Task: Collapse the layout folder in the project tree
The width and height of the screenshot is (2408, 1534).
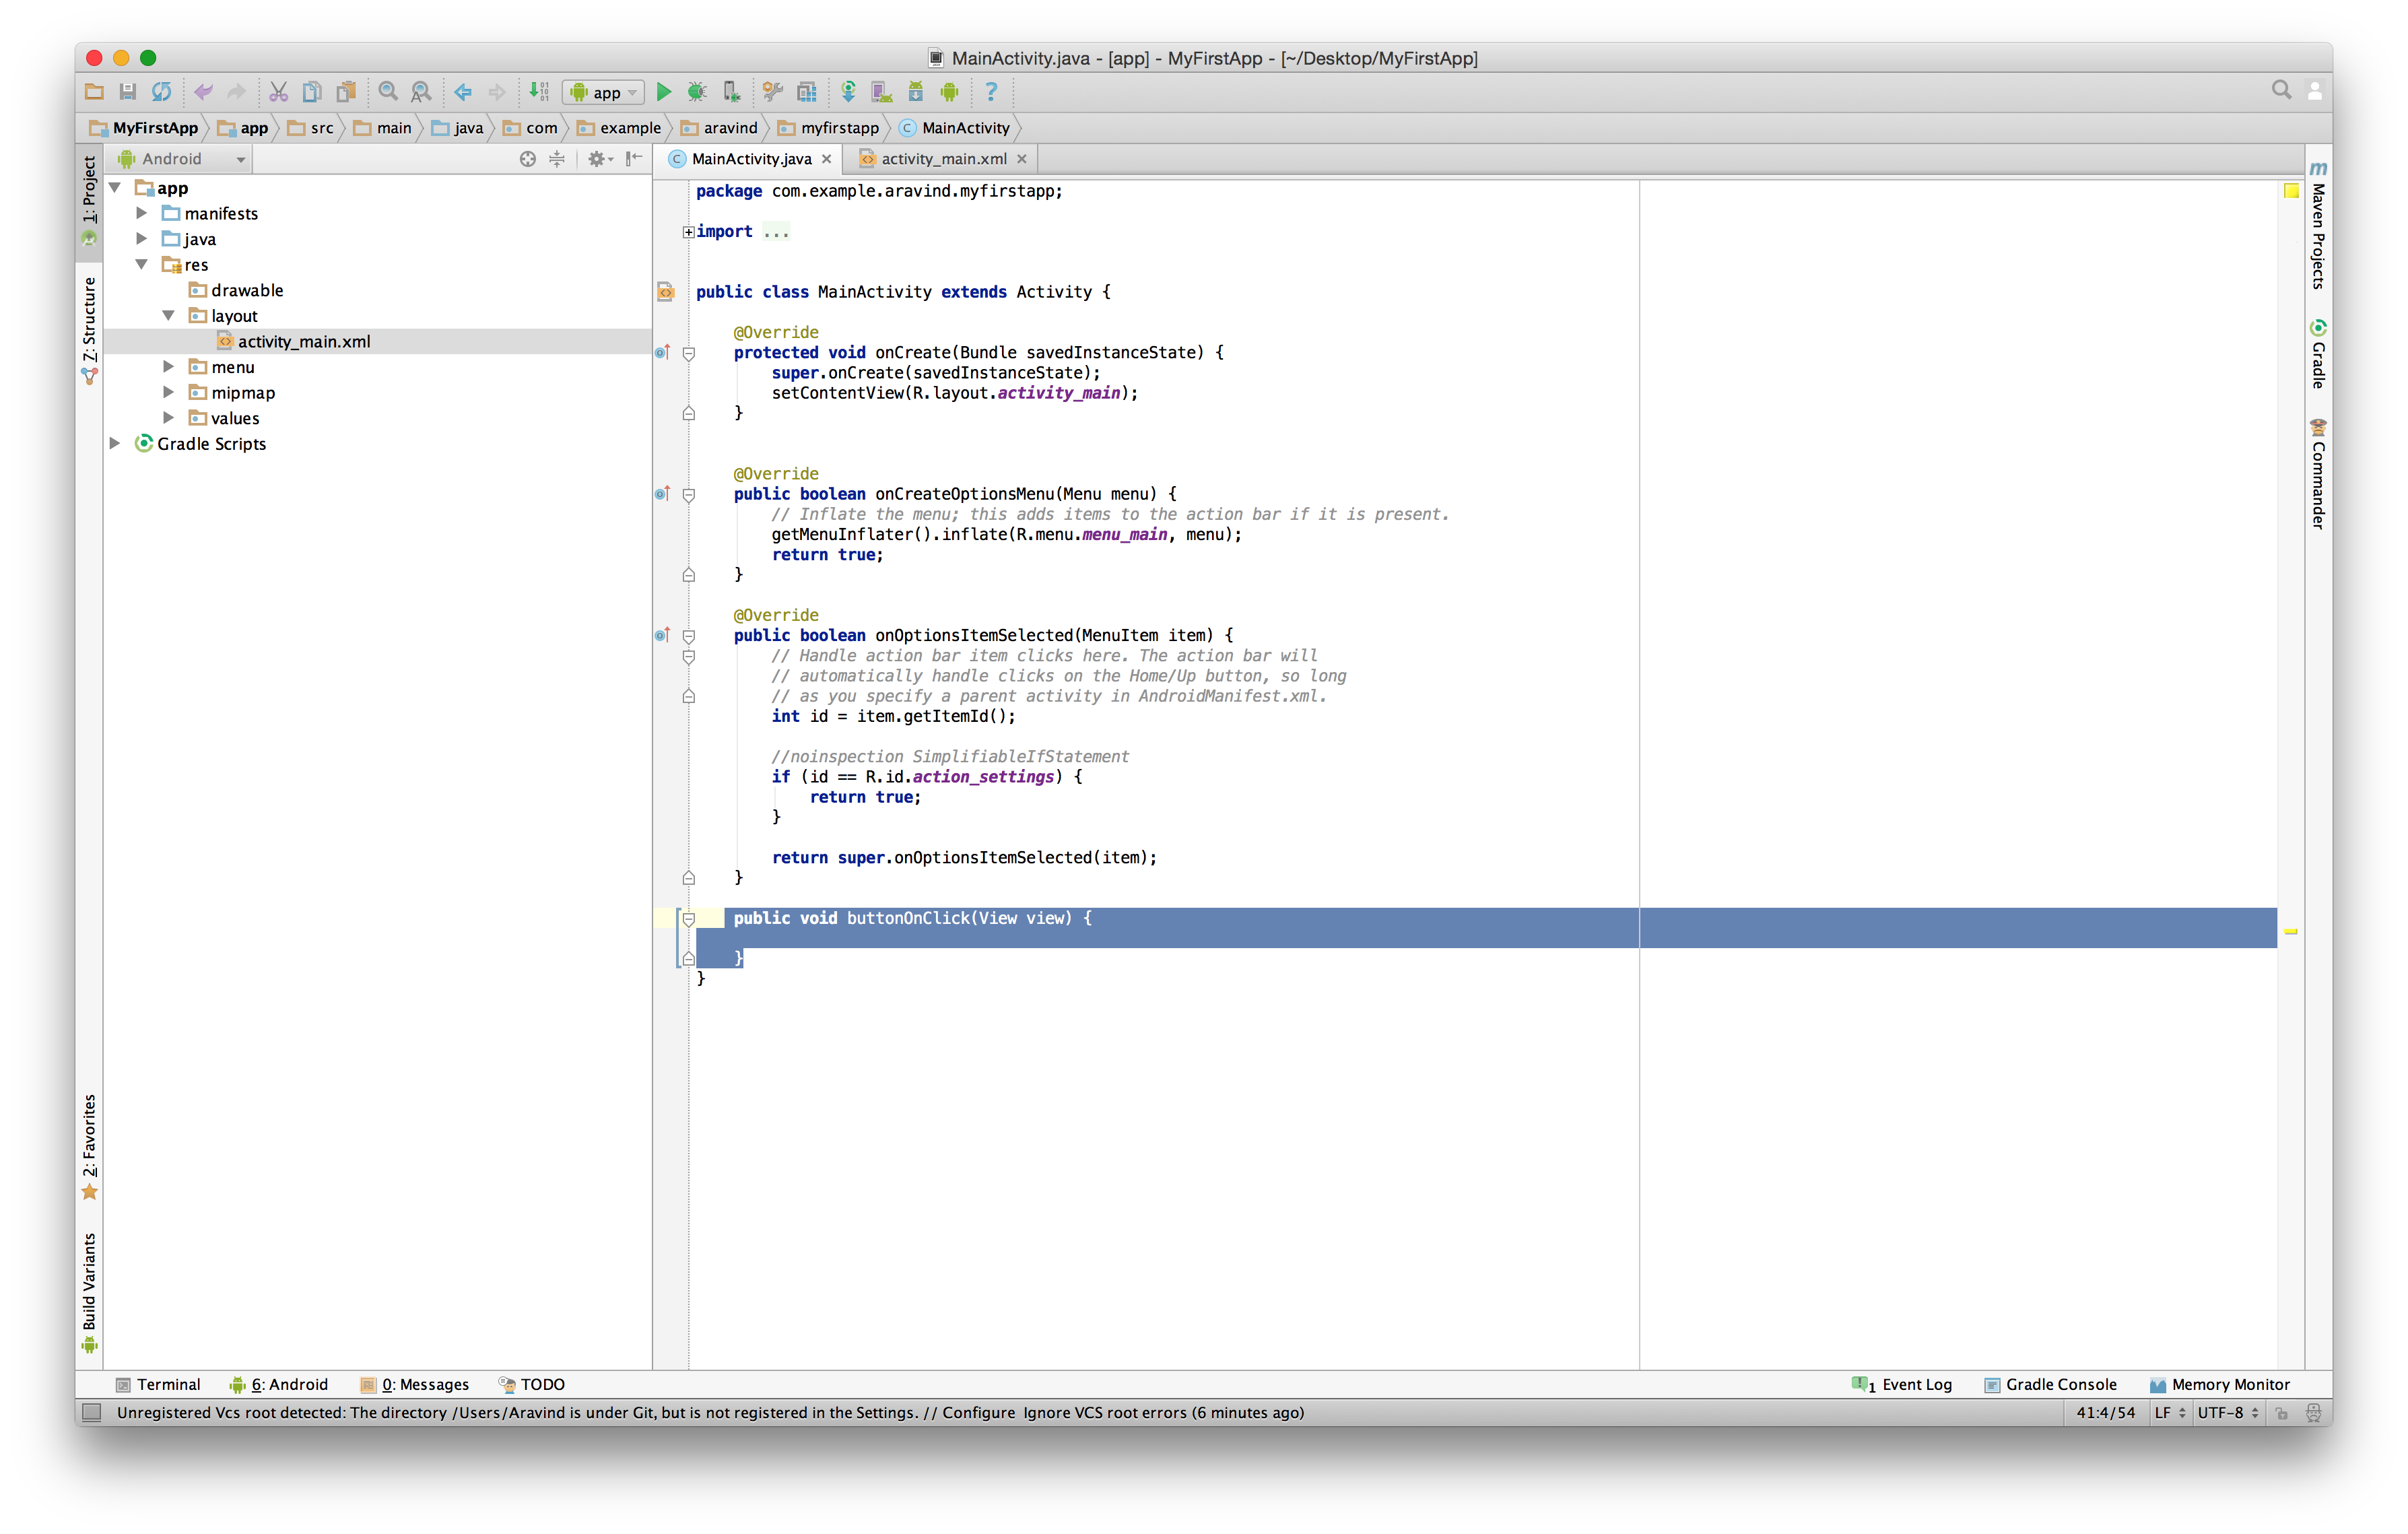Action: (168, 315)
